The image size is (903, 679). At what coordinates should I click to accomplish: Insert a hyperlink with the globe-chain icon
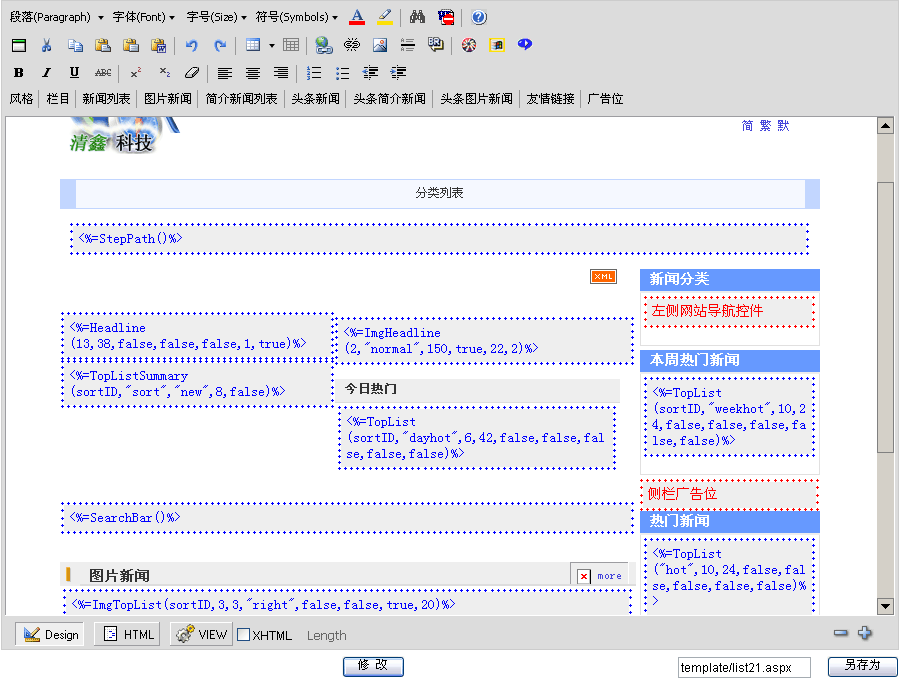[x=324, y=45]
